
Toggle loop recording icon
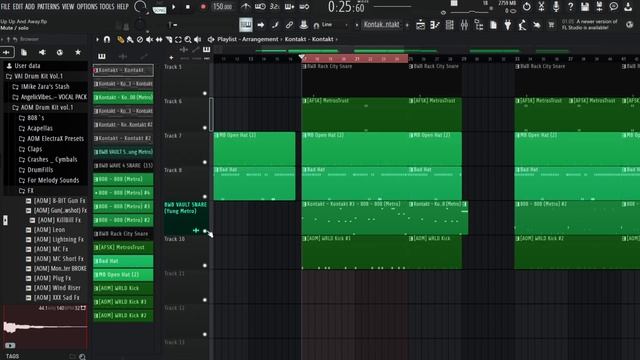pos(304,7)
